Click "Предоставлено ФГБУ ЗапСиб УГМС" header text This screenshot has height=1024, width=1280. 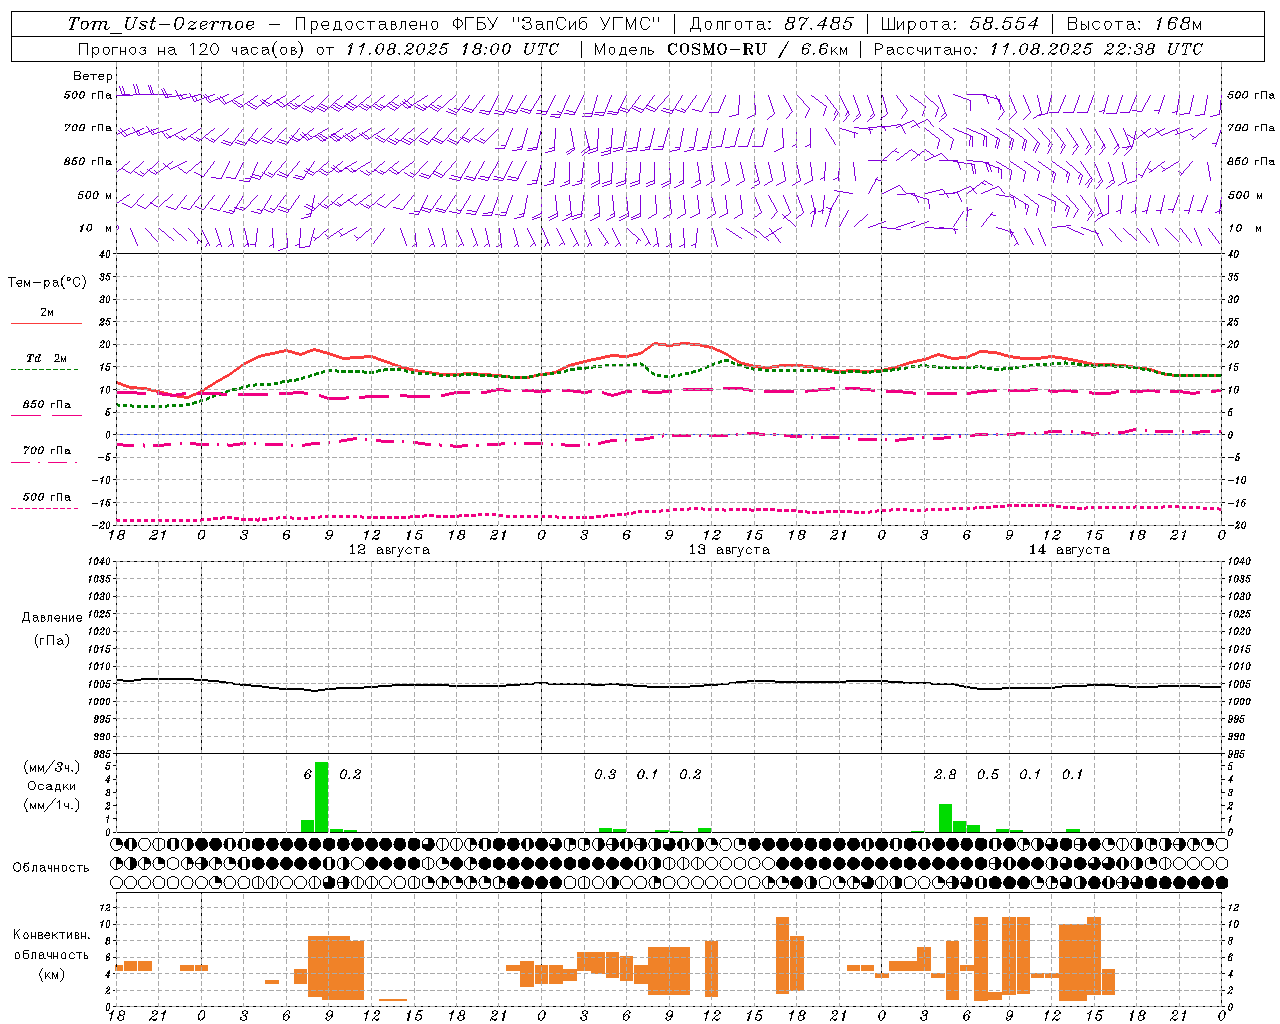click(478, 24)
